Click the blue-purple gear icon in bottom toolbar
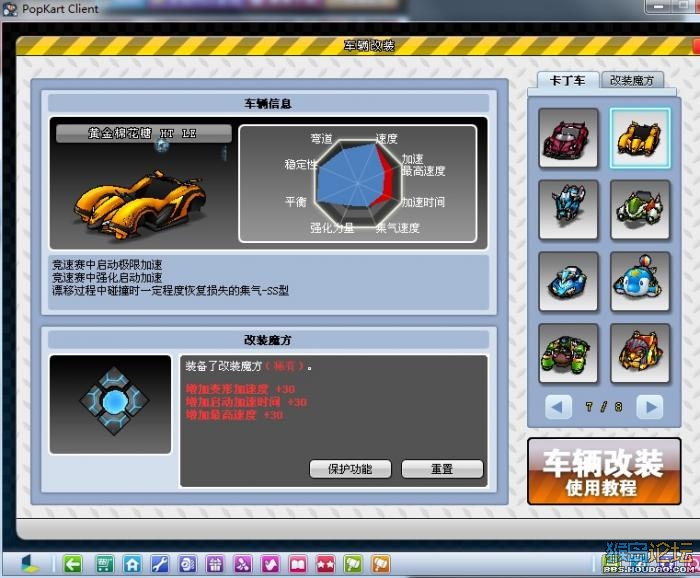 click(187, 565)
